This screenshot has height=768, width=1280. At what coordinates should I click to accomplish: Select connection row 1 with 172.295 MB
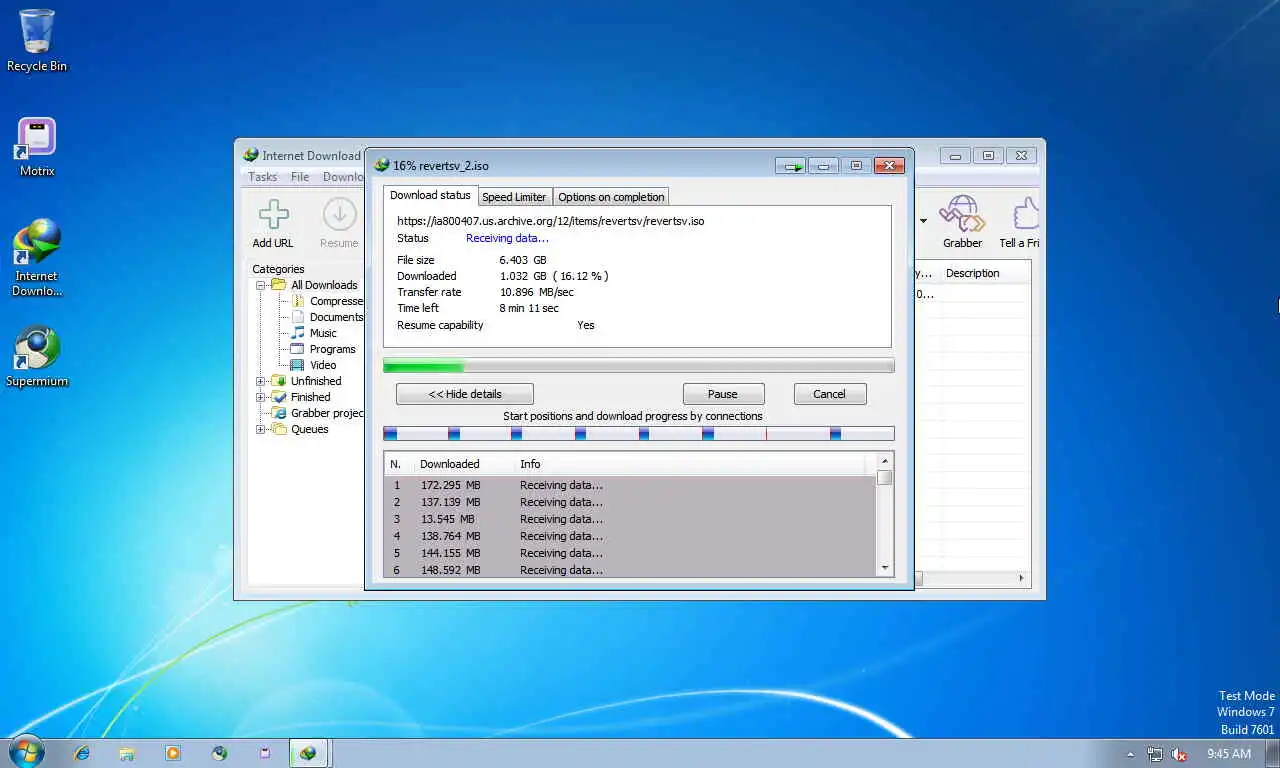630,485
